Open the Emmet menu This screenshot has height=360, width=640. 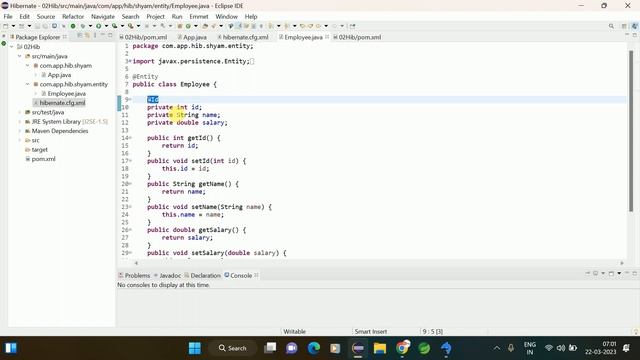tap(199, 16)
